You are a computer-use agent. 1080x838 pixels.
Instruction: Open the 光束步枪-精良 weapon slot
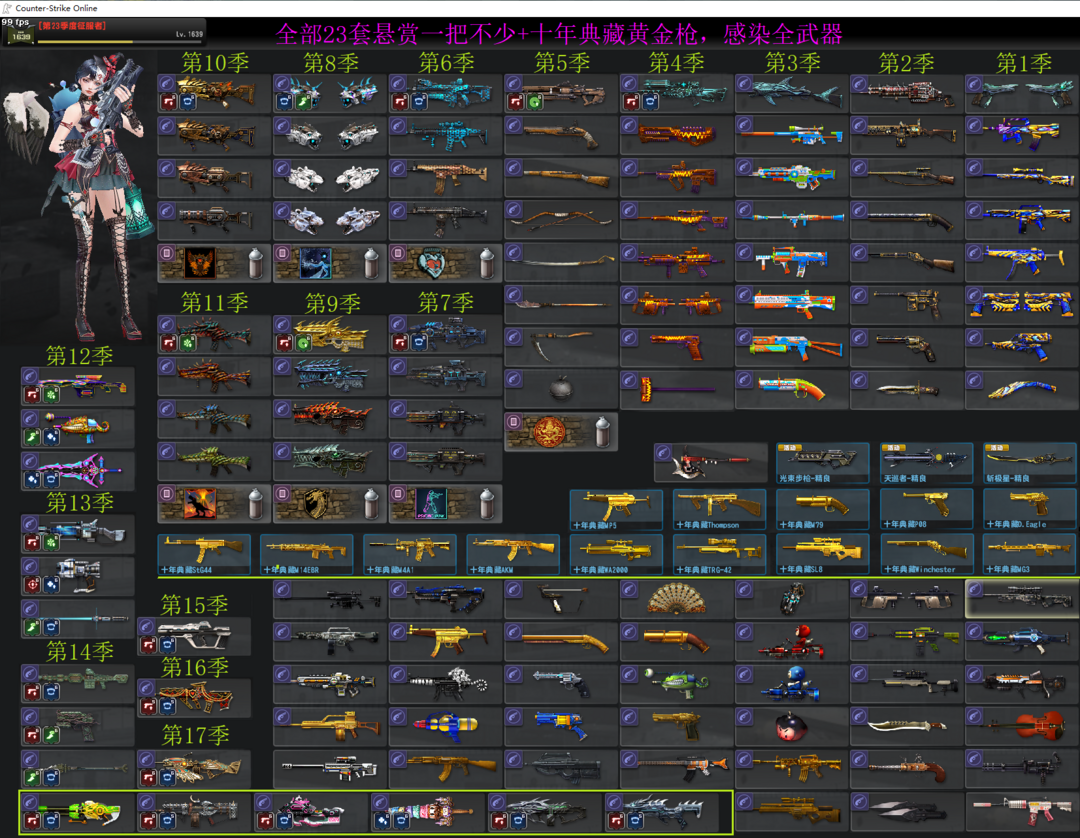point(822,462)
